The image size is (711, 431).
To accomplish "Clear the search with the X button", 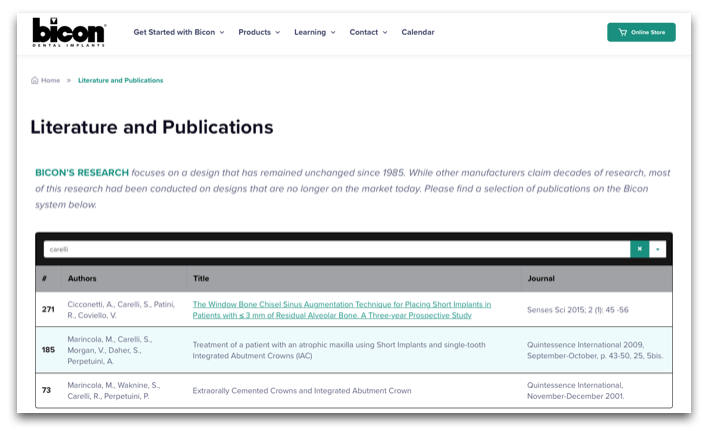I will coord(639,249).
